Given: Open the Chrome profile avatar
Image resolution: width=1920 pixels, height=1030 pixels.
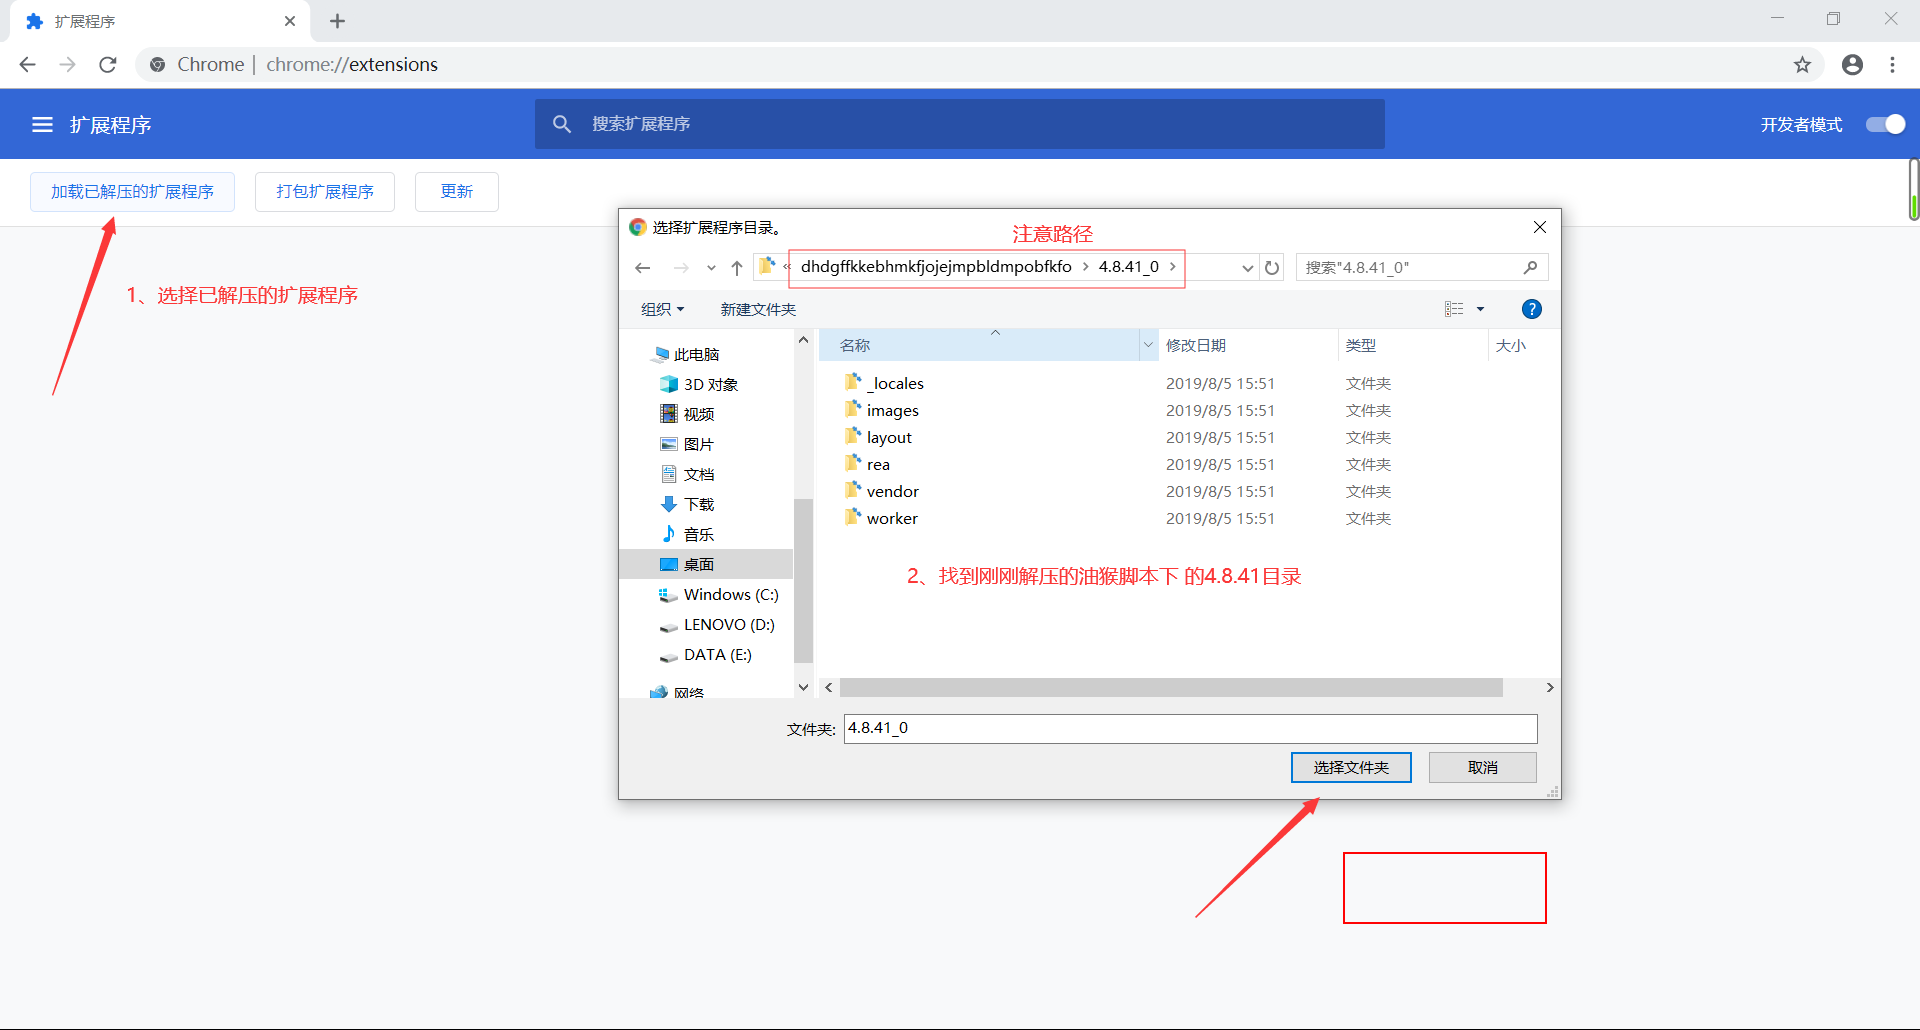Looking at the screenshot, I should point(1852,64).
